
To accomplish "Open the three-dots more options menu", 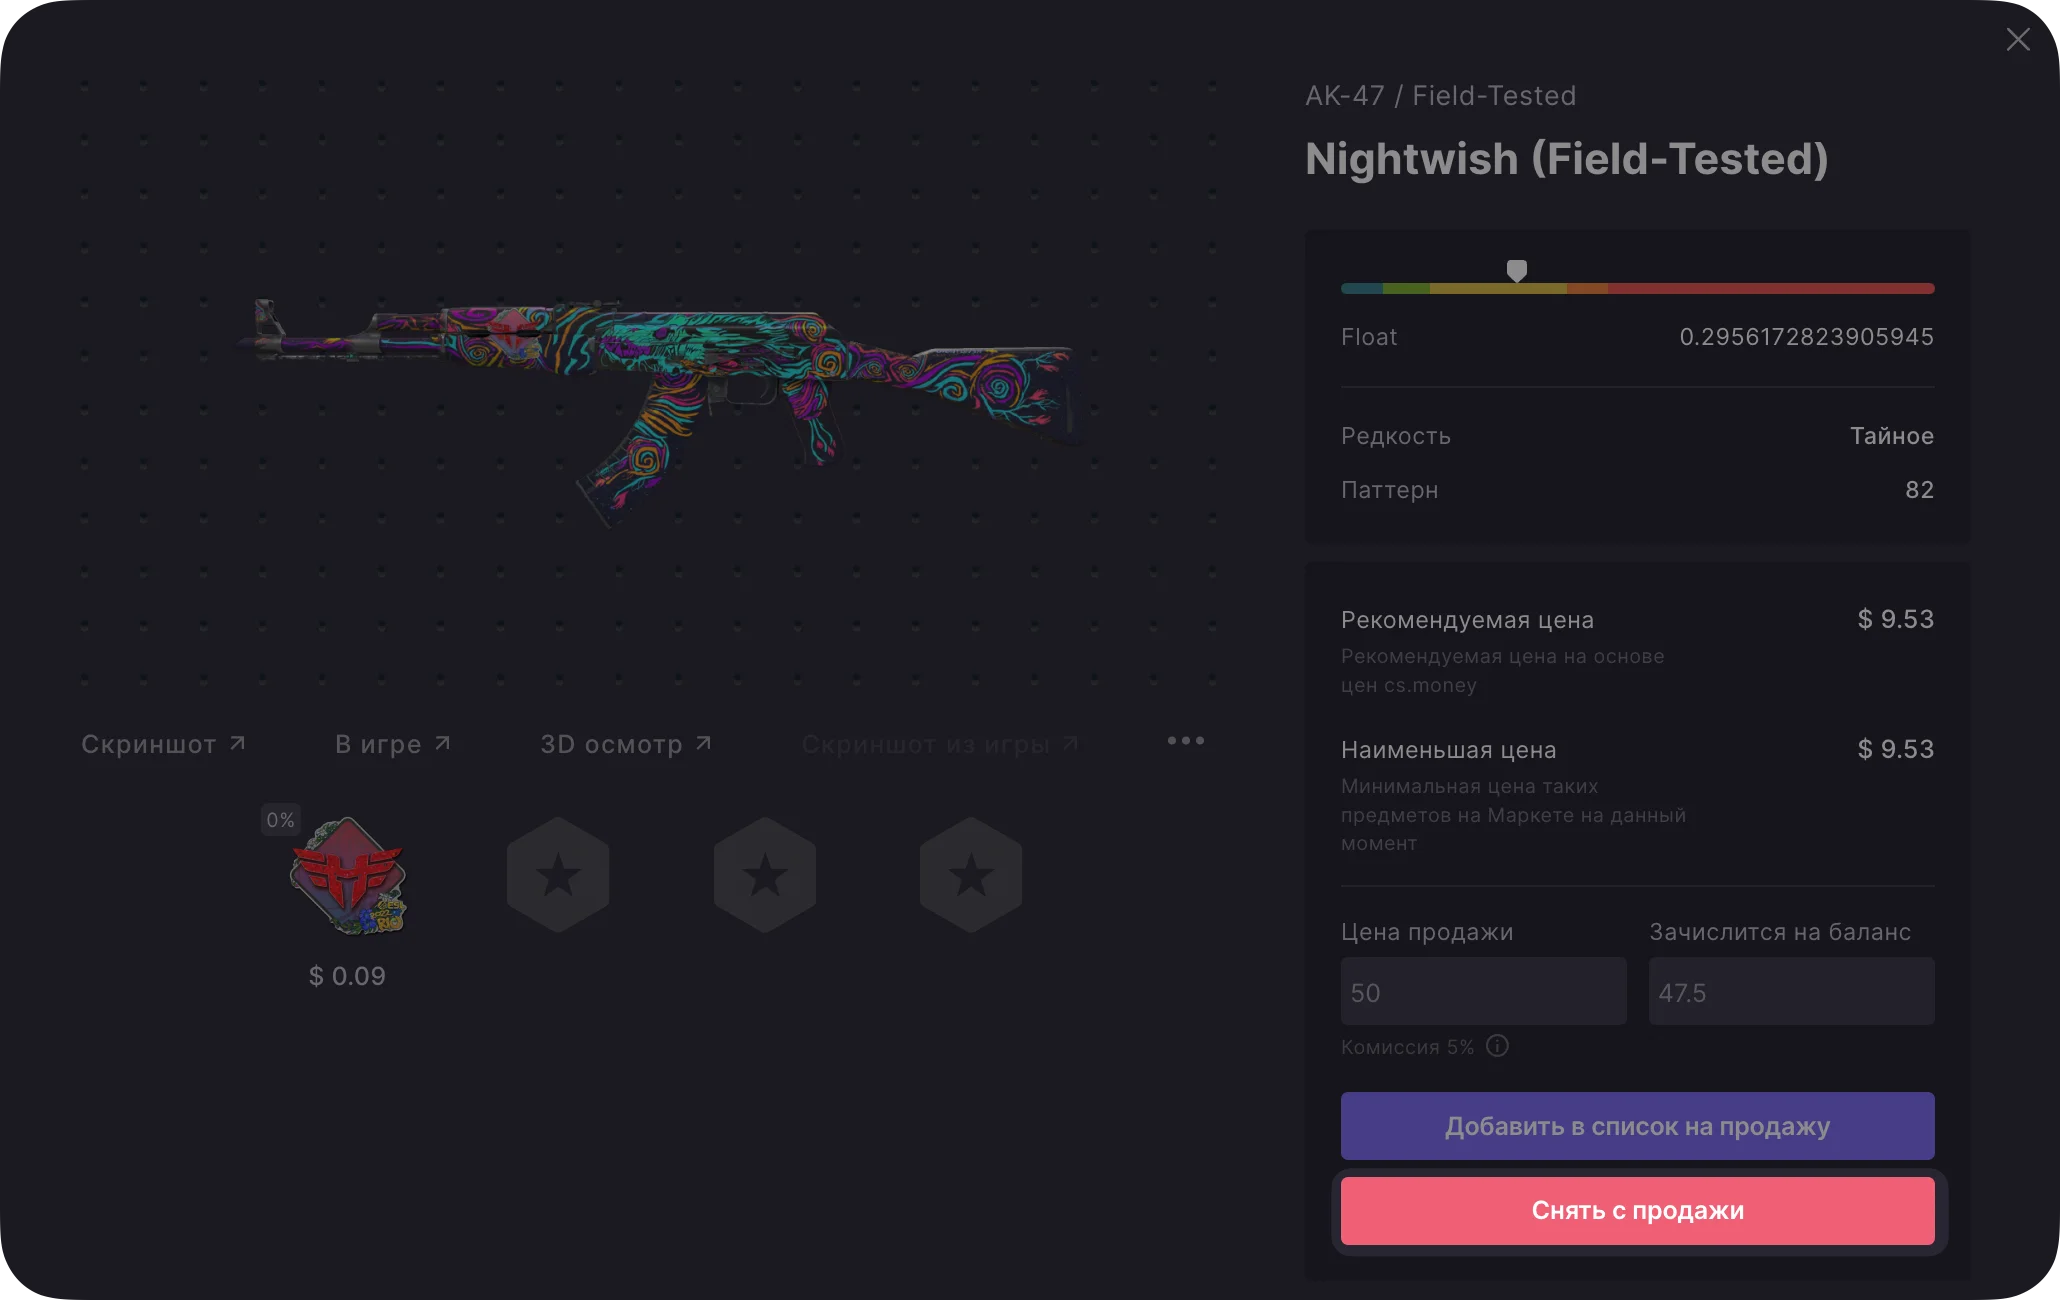I will (x=1185, y=741).
